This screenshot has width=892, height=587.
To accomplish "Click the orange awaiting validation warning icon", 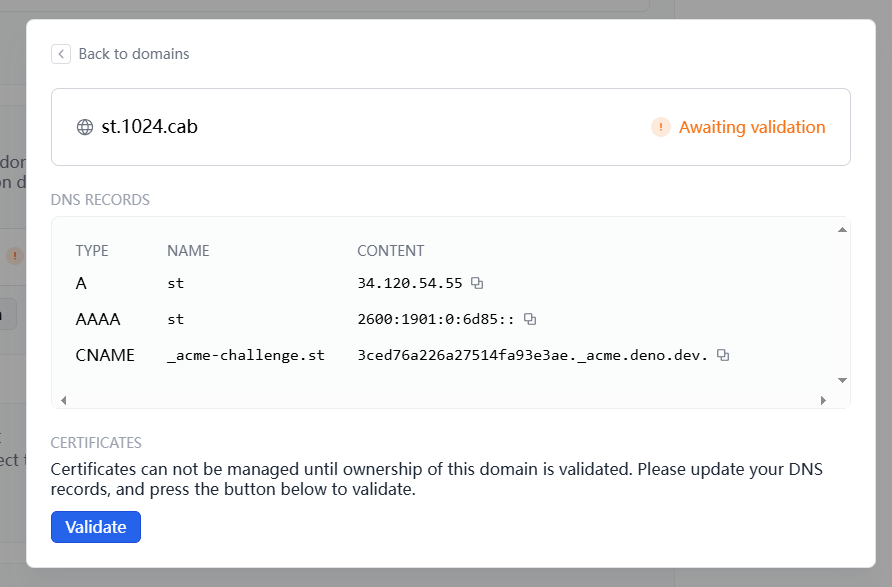I will pyautogui.click(x=660, y=127).
